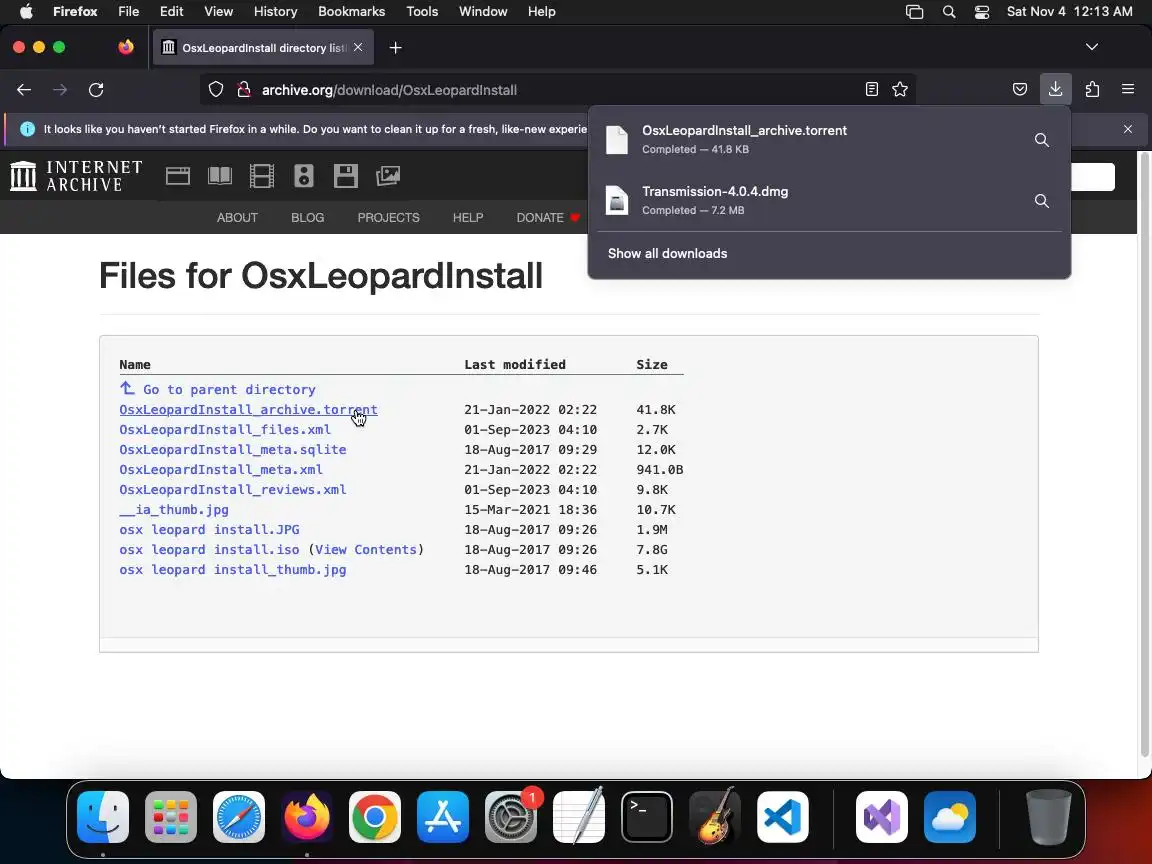Show OsxLeopardInstall_archive.torrent in Finder magnifier

point(1041,140)
